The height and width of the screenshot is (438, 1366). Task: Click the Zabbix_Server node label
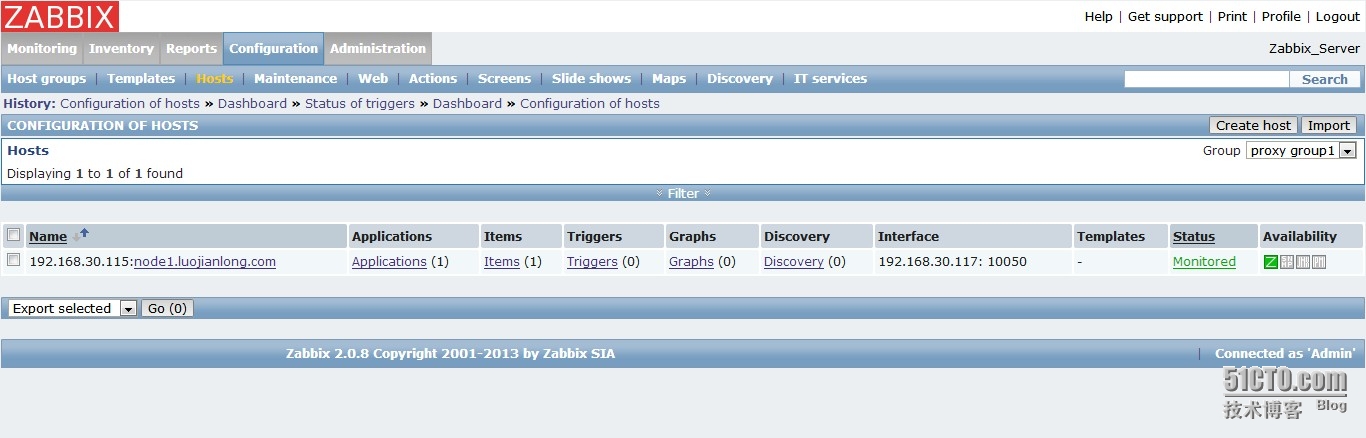point(1314,48)
